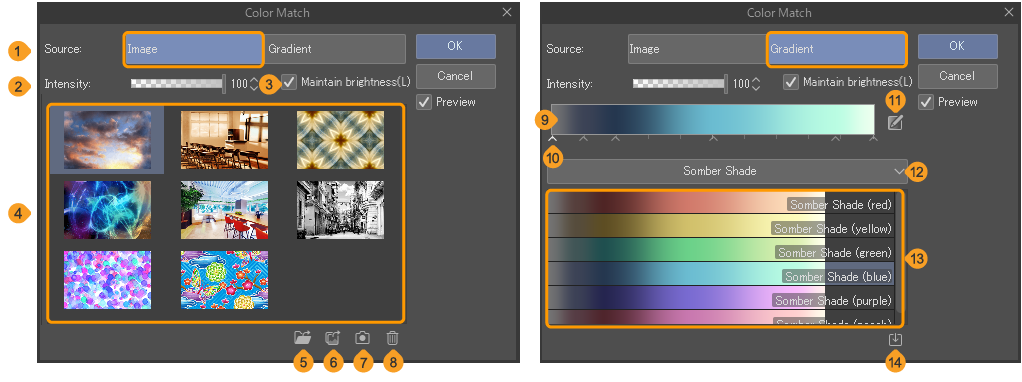Close the right Color Match dialog
1022x382 pixels.
point(1009,12)
